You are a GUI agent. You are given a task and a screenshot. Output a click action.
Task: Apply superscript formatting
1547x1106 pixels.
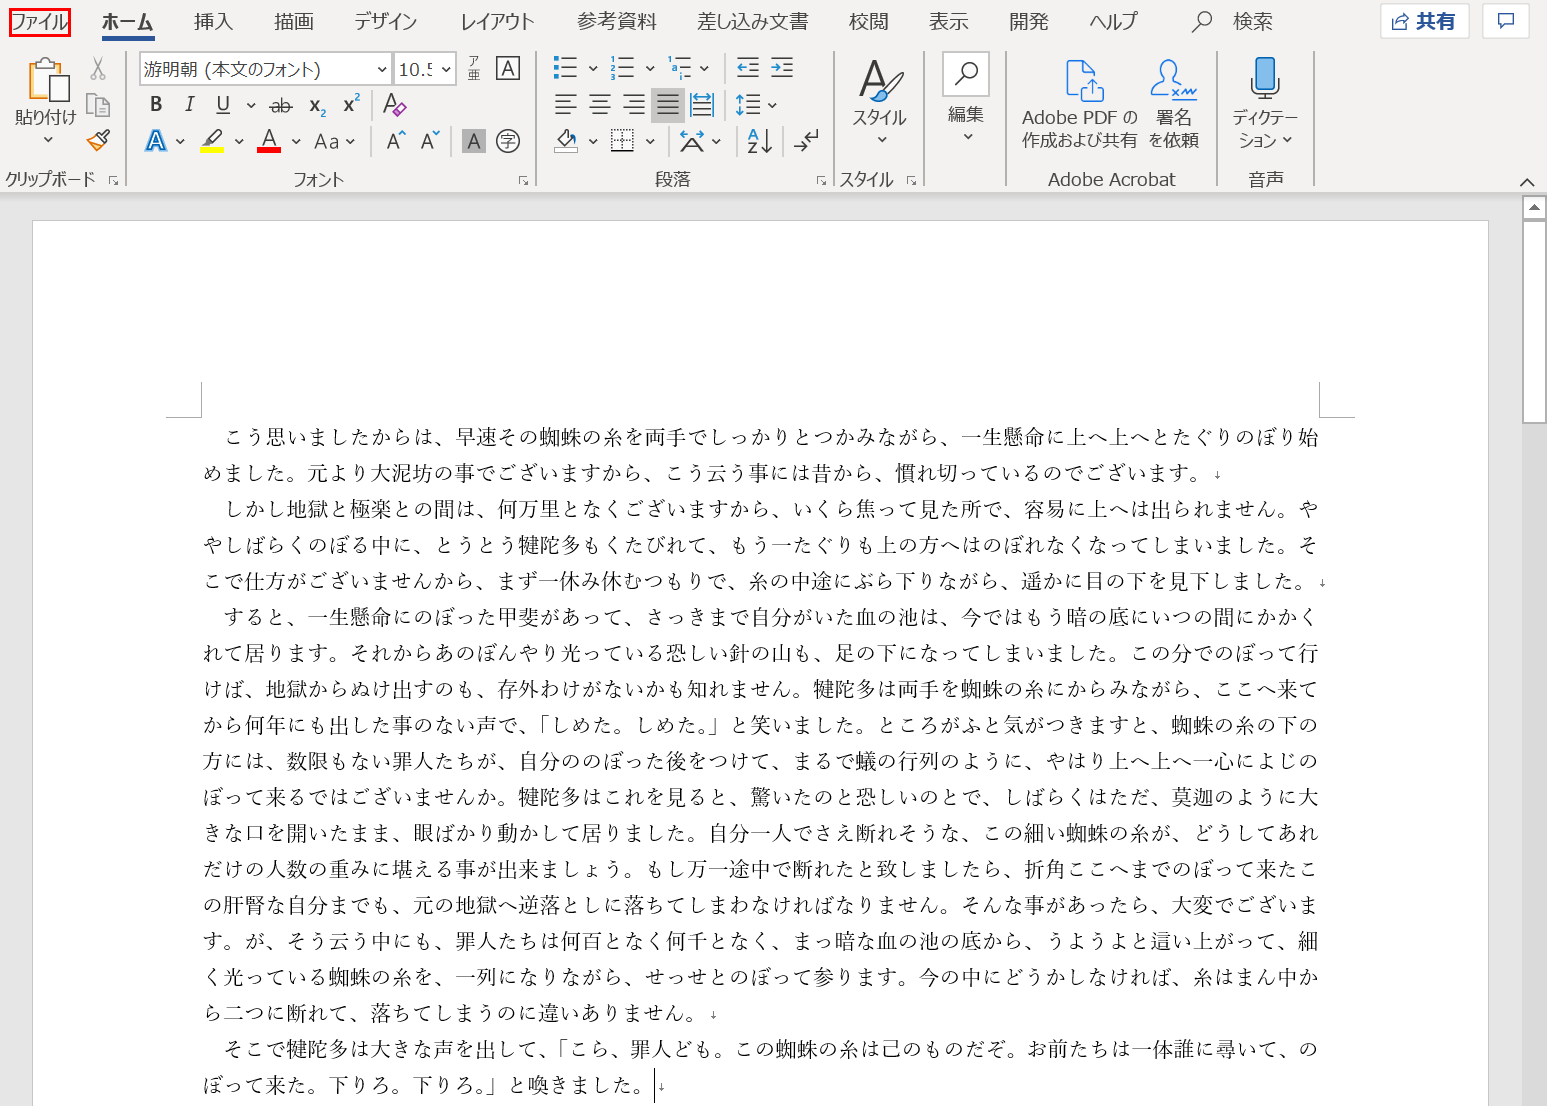[x=351, y=104]
